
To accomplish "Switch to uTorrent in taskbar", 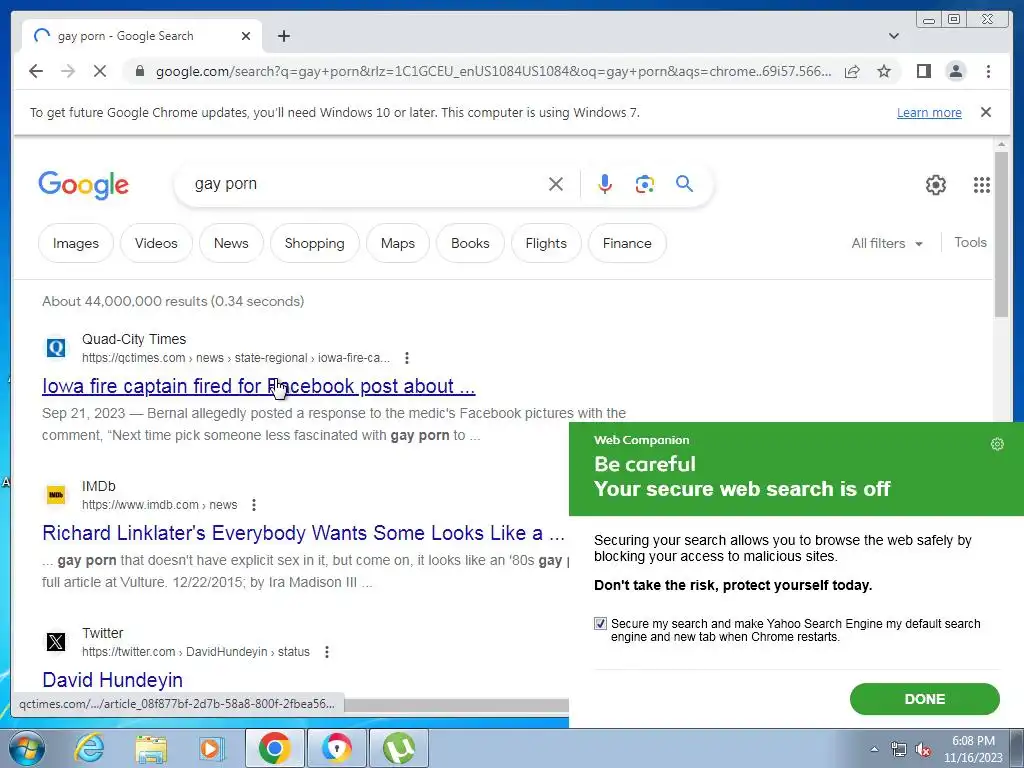I will point(399,748).
